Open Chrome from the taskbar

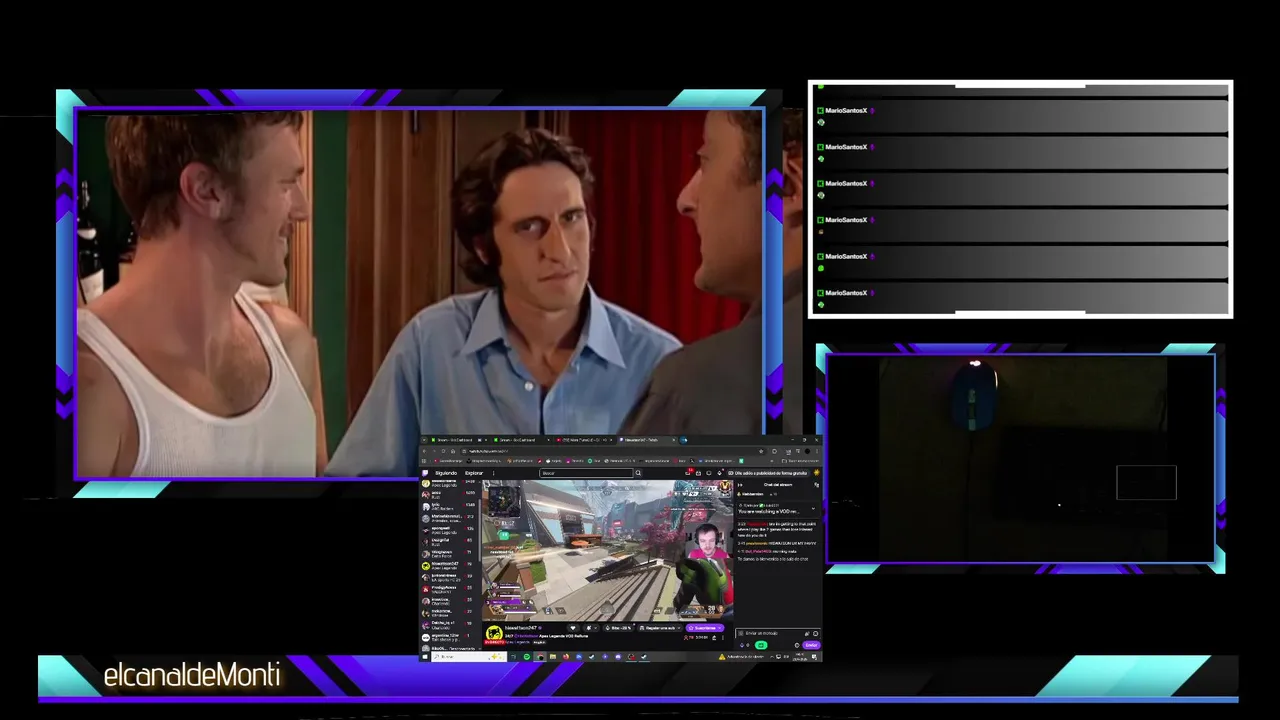pyautogui.click(x=540, y=657)
